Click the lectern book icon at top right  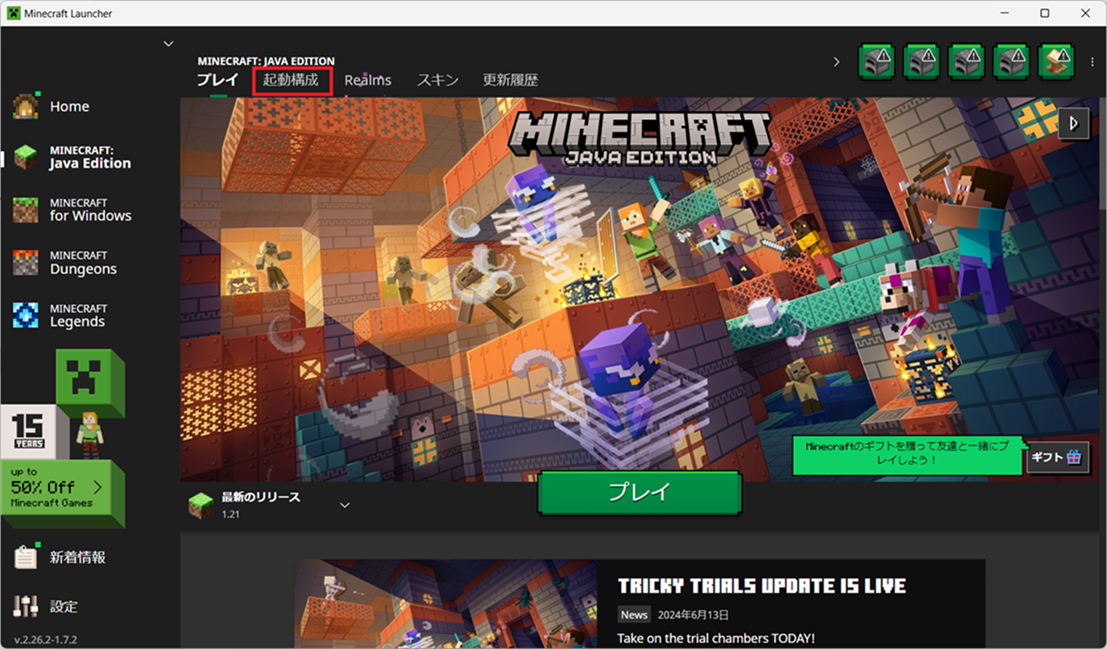[x=1057, y=62]
